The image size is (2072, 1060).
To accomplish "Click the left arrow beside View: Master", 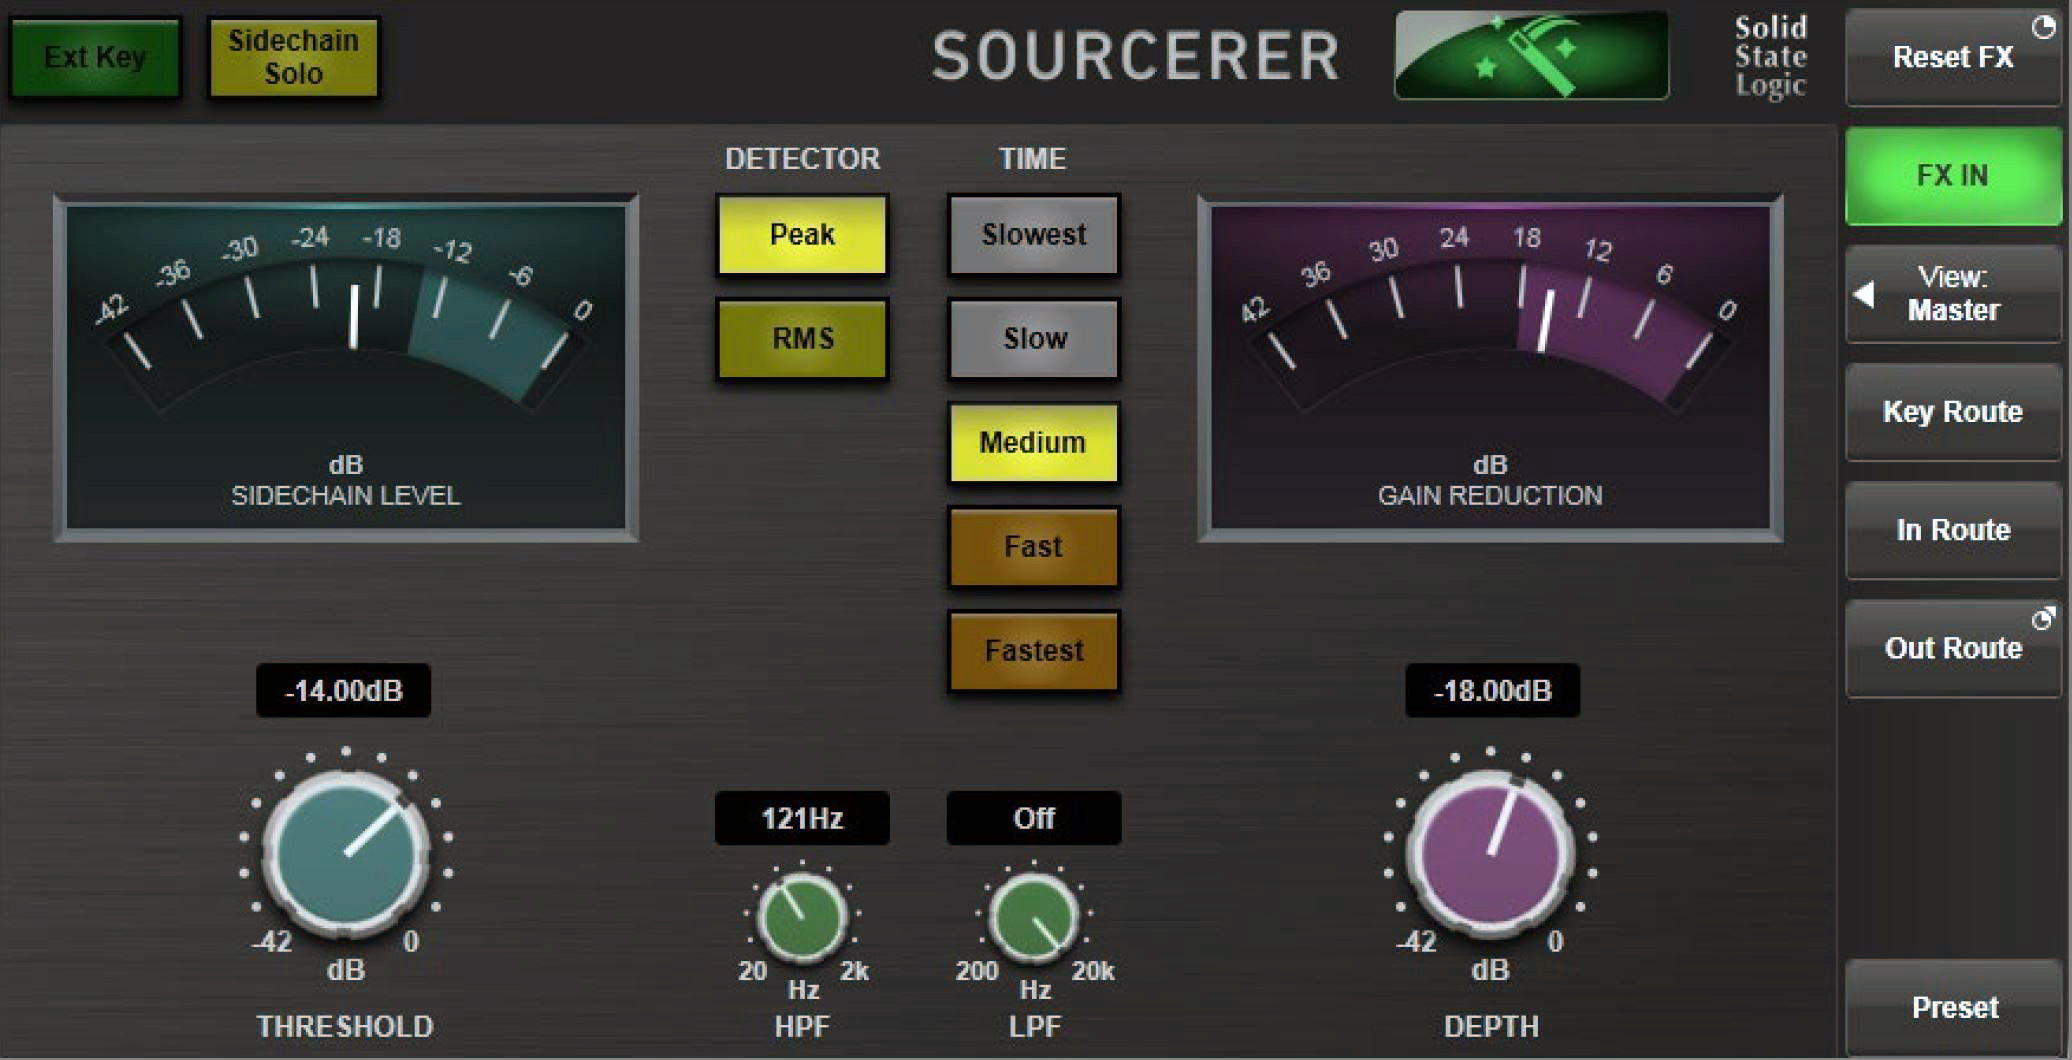I will (1864, 294).
